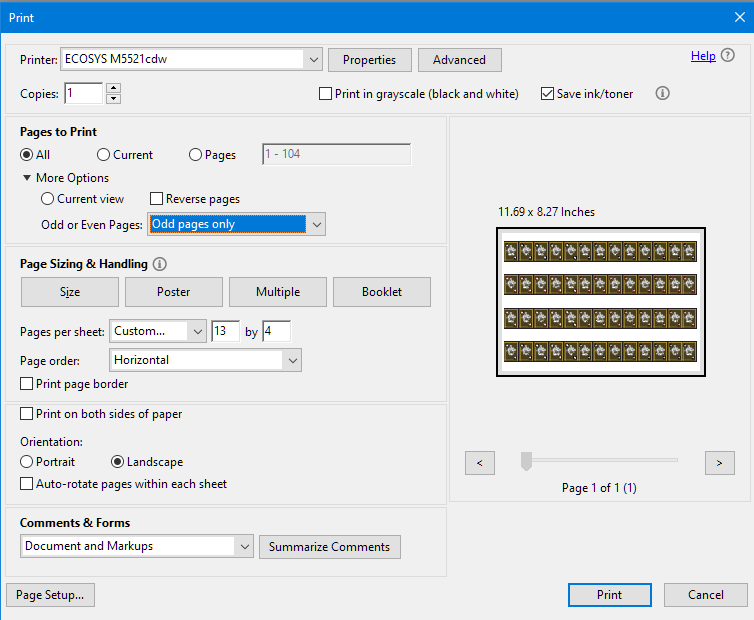This screenshot has height=620, width=754.
Task: Click the Print button
Action: (x=609, y=594)
